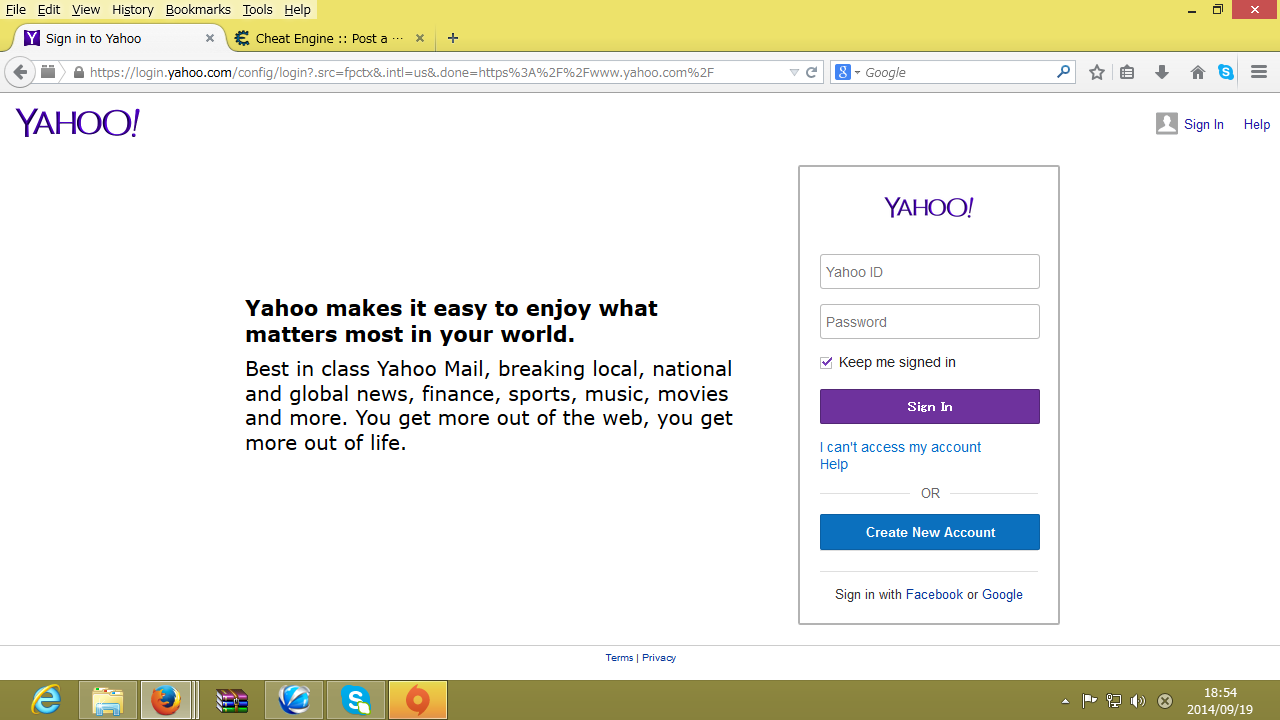Expand the URL bar history dropdown
Viewport: 1280px width, 720px height.
click(x=794, y=72)
